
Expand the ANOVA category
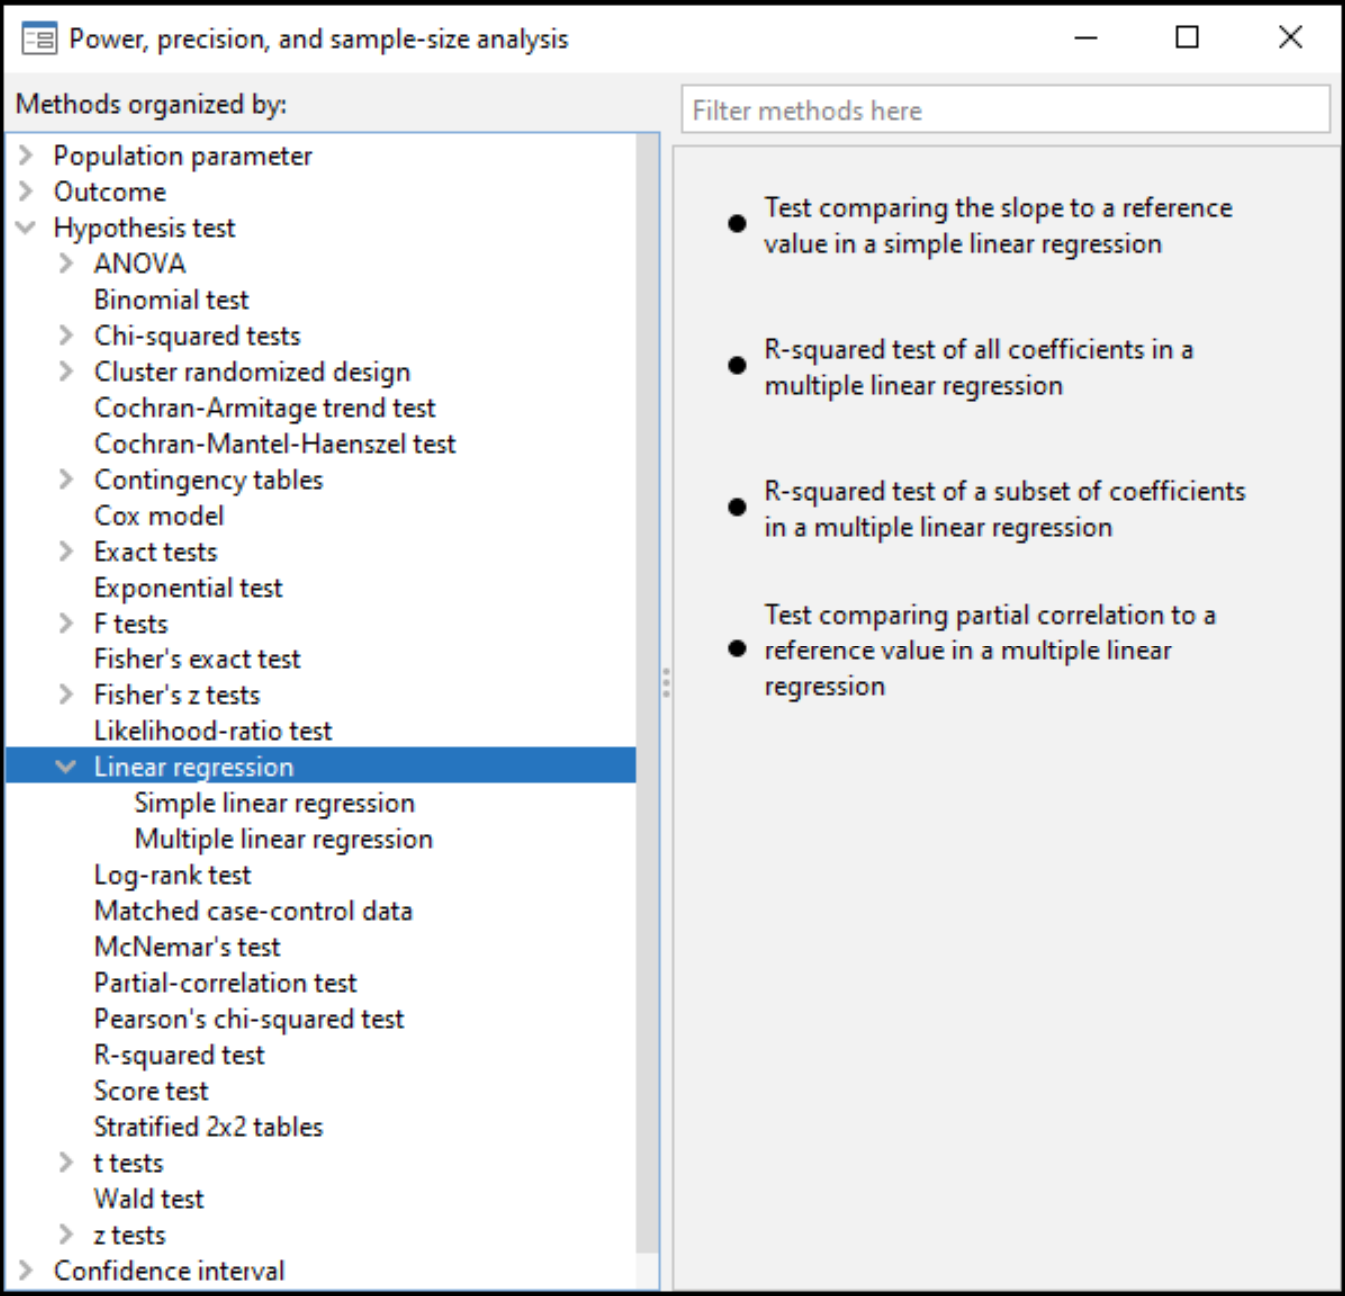pyautogui.click(x=66, y=263)
